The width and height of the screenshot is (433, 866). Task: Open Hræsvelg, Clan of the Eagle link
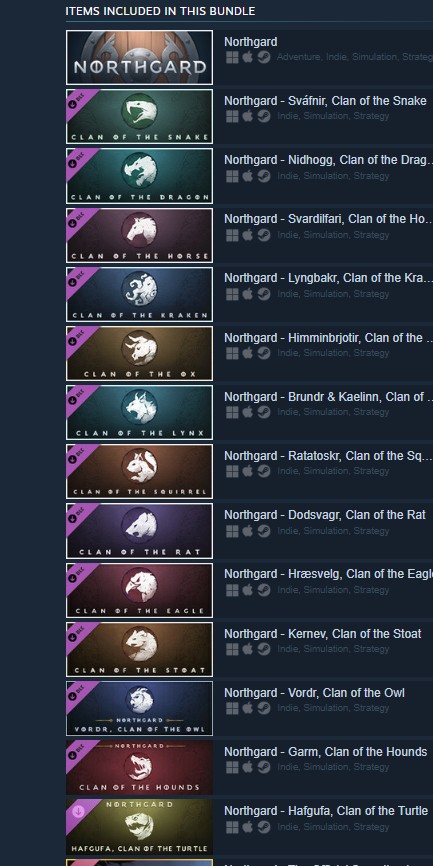329,574
